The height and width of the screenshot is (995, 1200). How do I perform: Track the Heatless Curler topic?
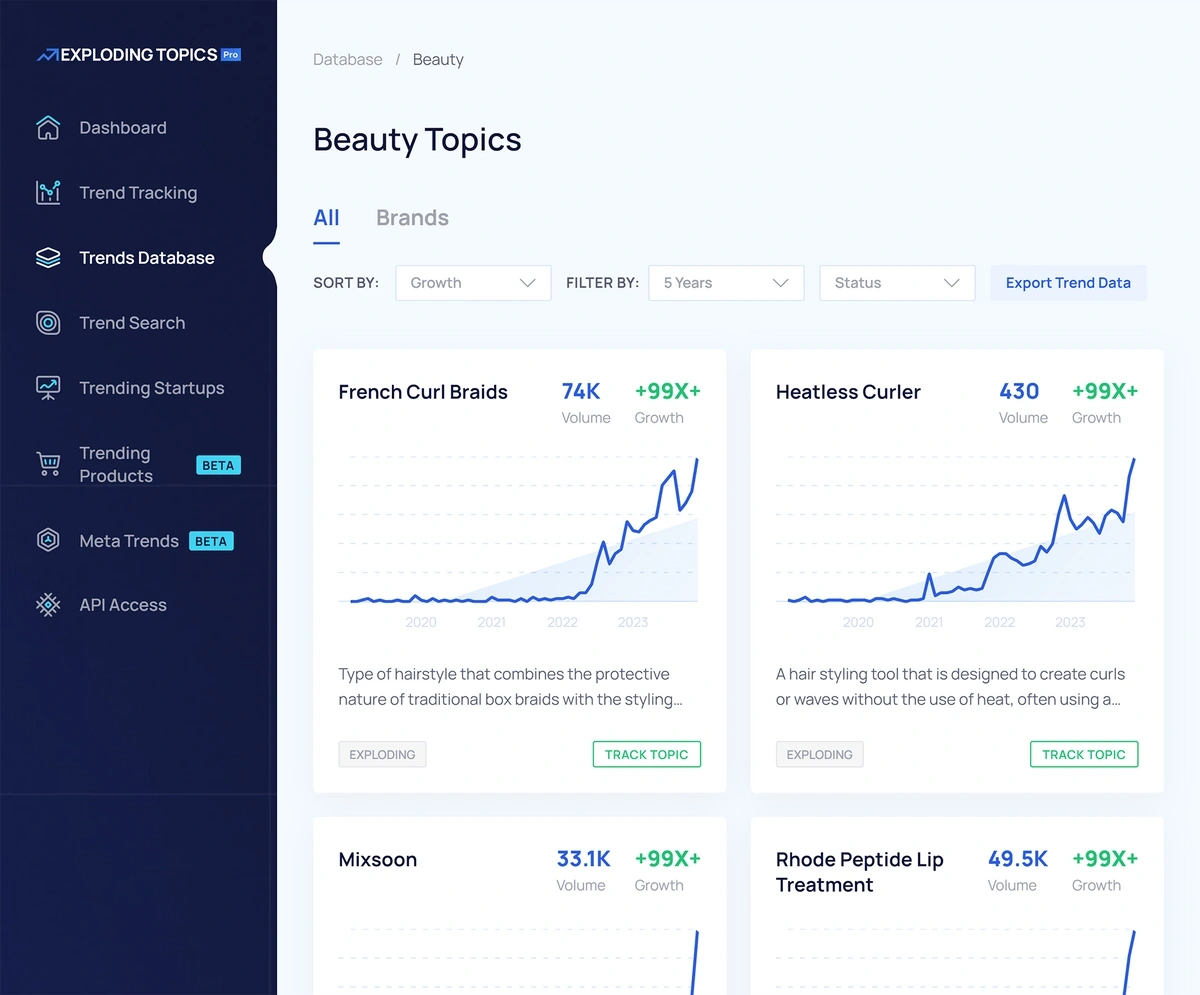click(1084, 754)
